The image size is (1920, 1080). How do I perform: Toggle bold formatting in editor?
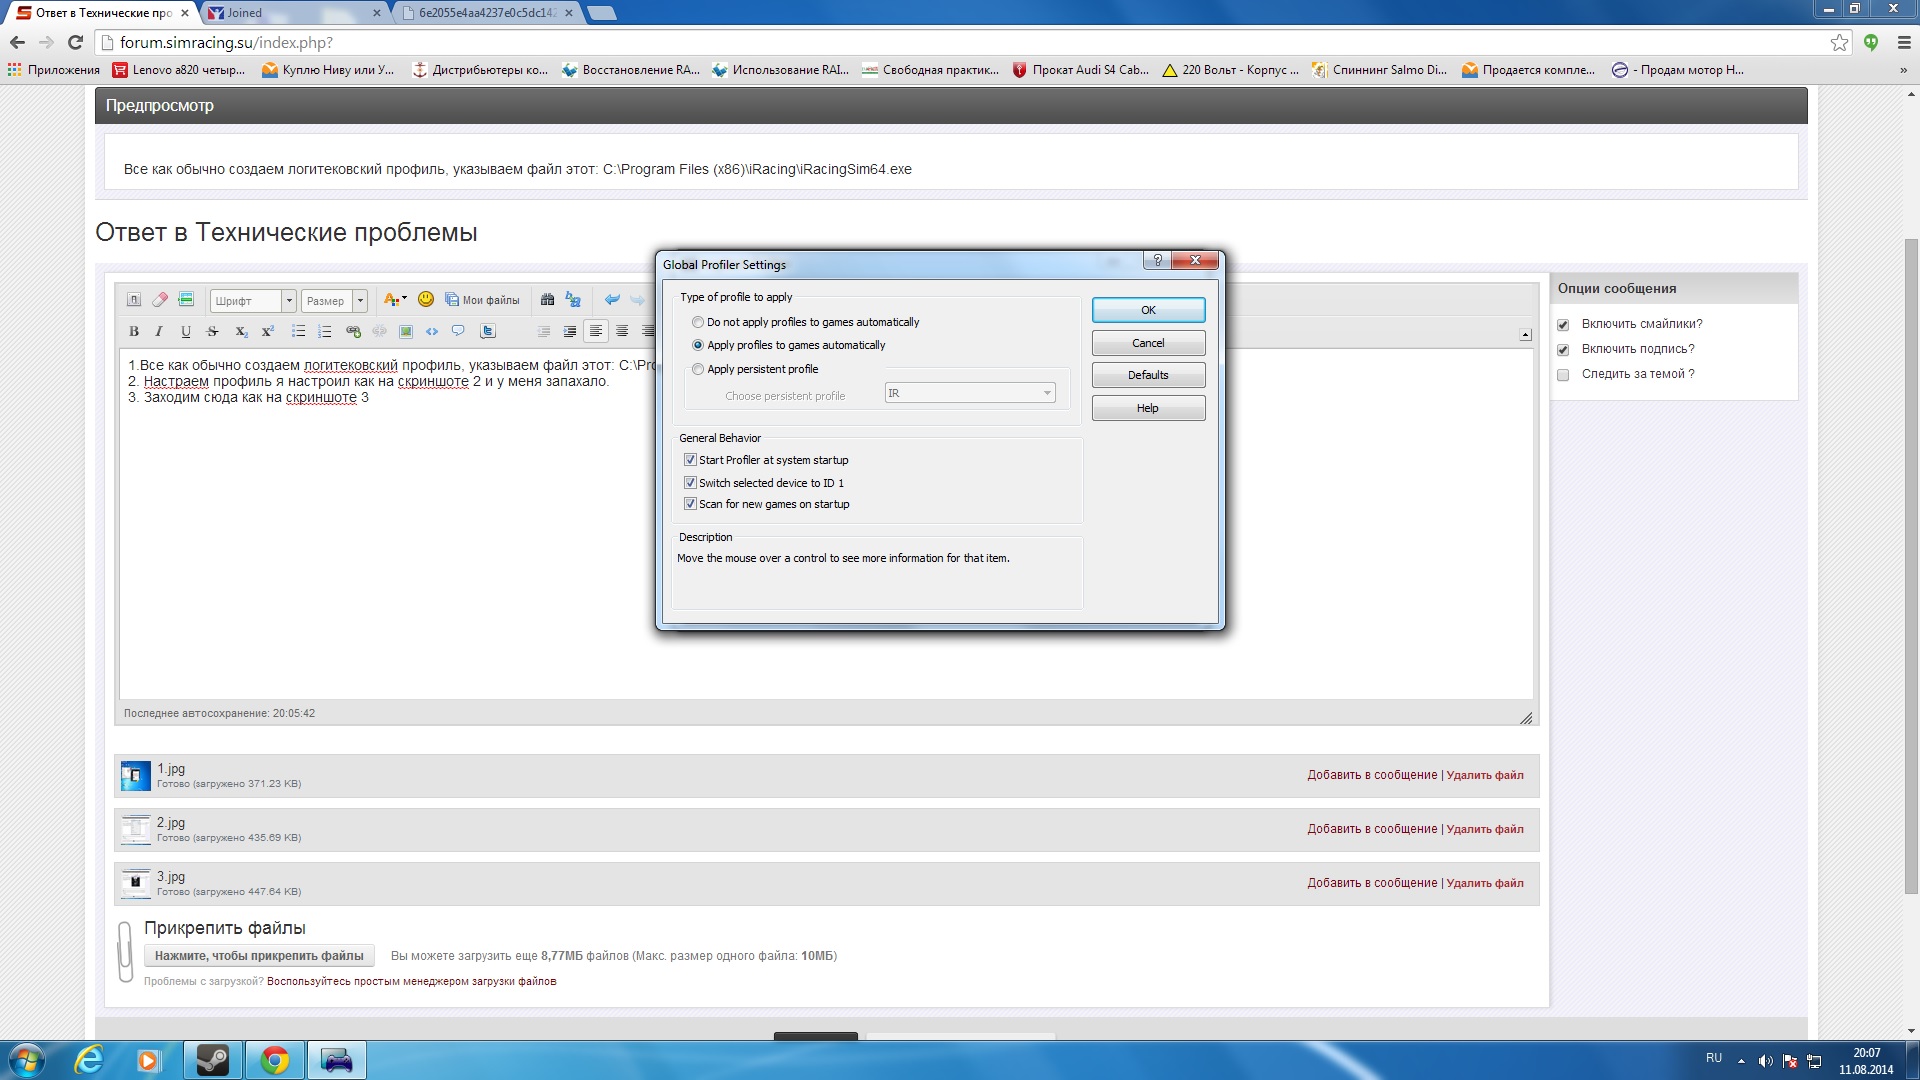pyautogui.click(x=134, y=331)
